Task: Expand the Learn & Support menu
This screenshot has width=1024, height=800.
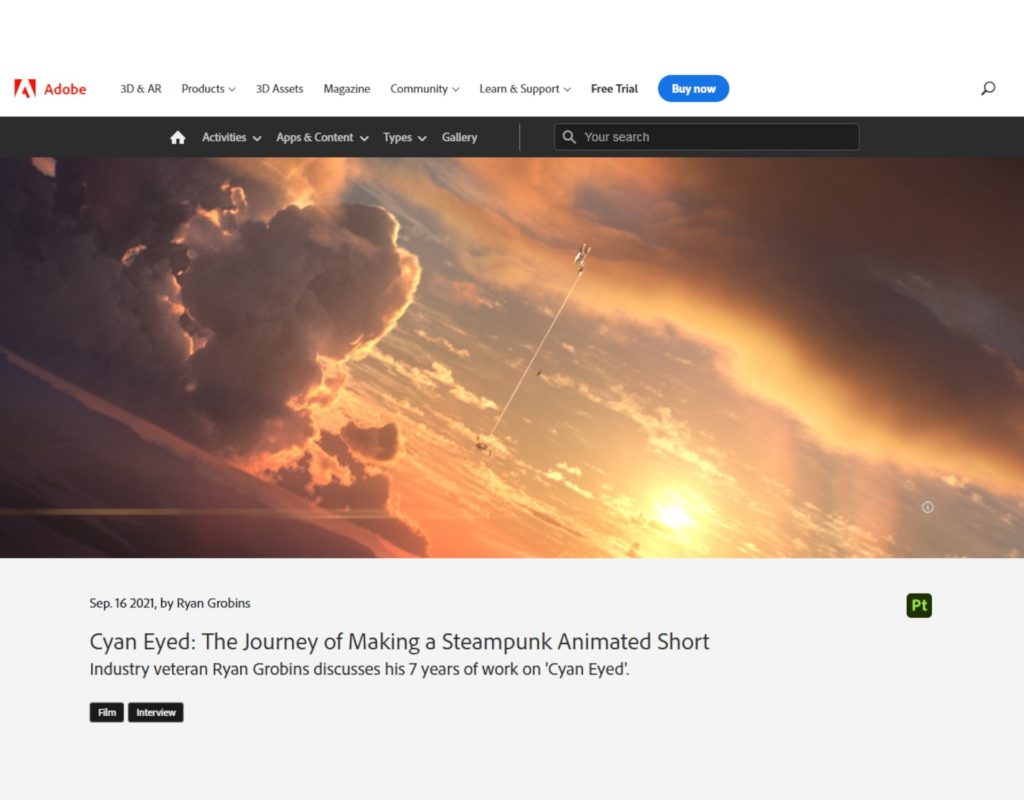Action: tap(525, 89)
